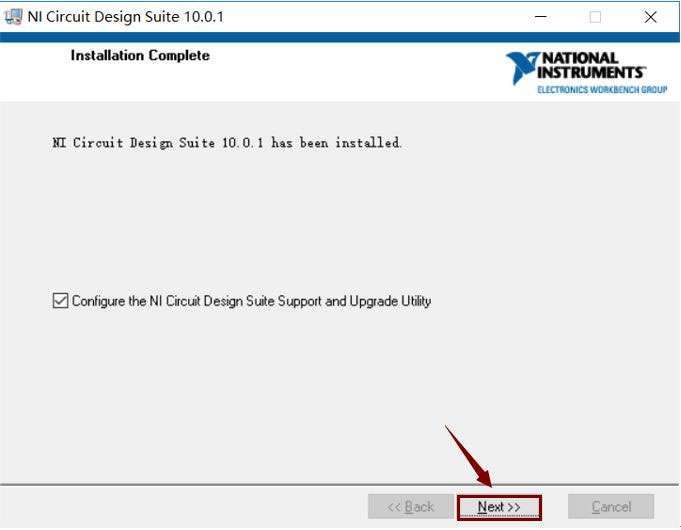Viewport: 681px width, 530px height.
Task: Click the window title 'NI Circuit Design Suite 10.0.1'
Action: tap(126, 17)
